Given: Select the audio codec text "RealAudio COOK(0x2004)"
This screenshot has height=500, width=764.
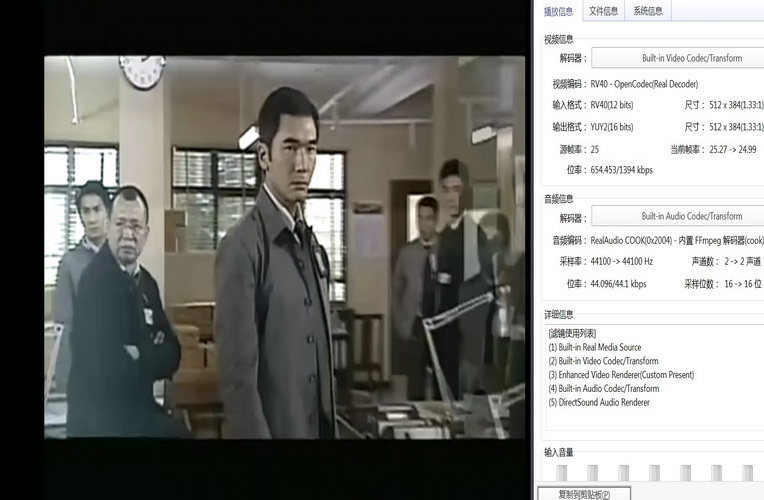Looking at the screenshot, I should pos(629,240).
